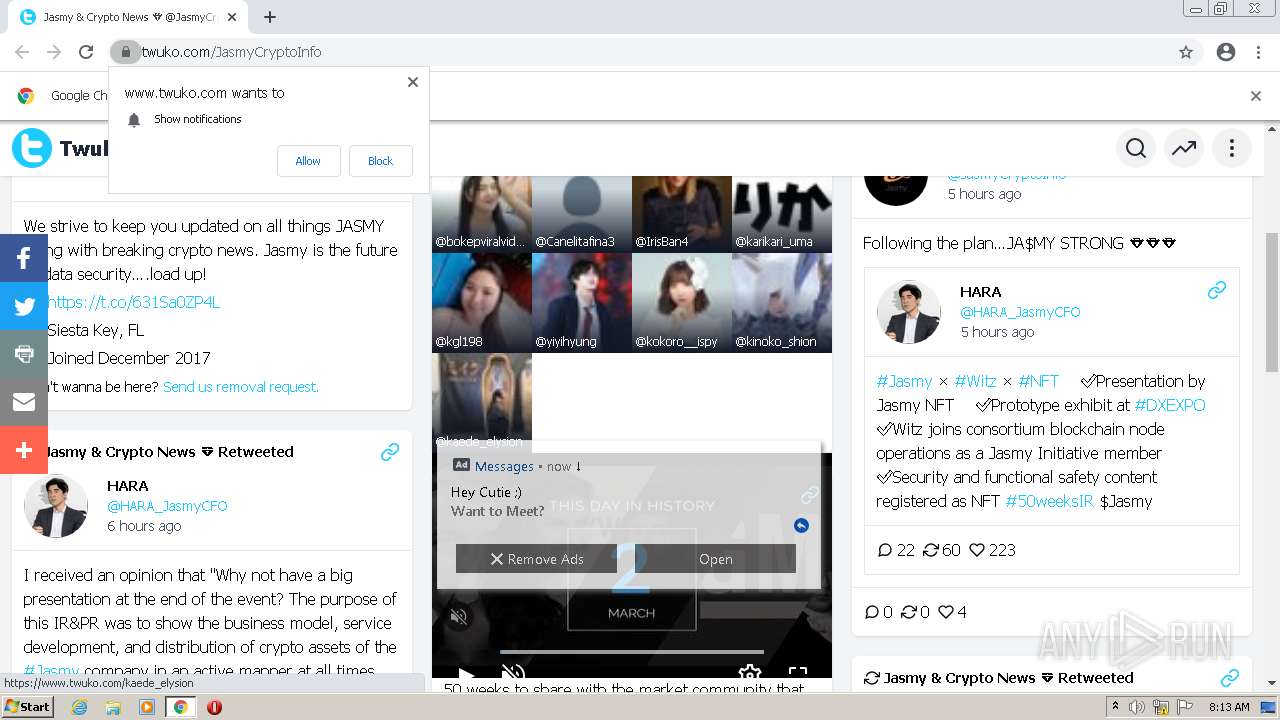Open the search magnifier icon
Image resolution: width=1280 pixels, height=720 pixels.
tap(1136, 148)
